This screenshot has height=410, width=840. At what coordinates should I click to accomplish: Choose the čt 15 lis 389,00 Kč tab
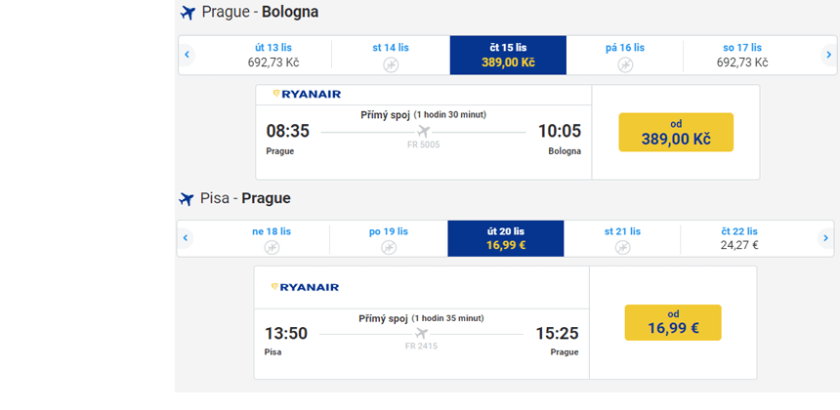coord(508,55)
